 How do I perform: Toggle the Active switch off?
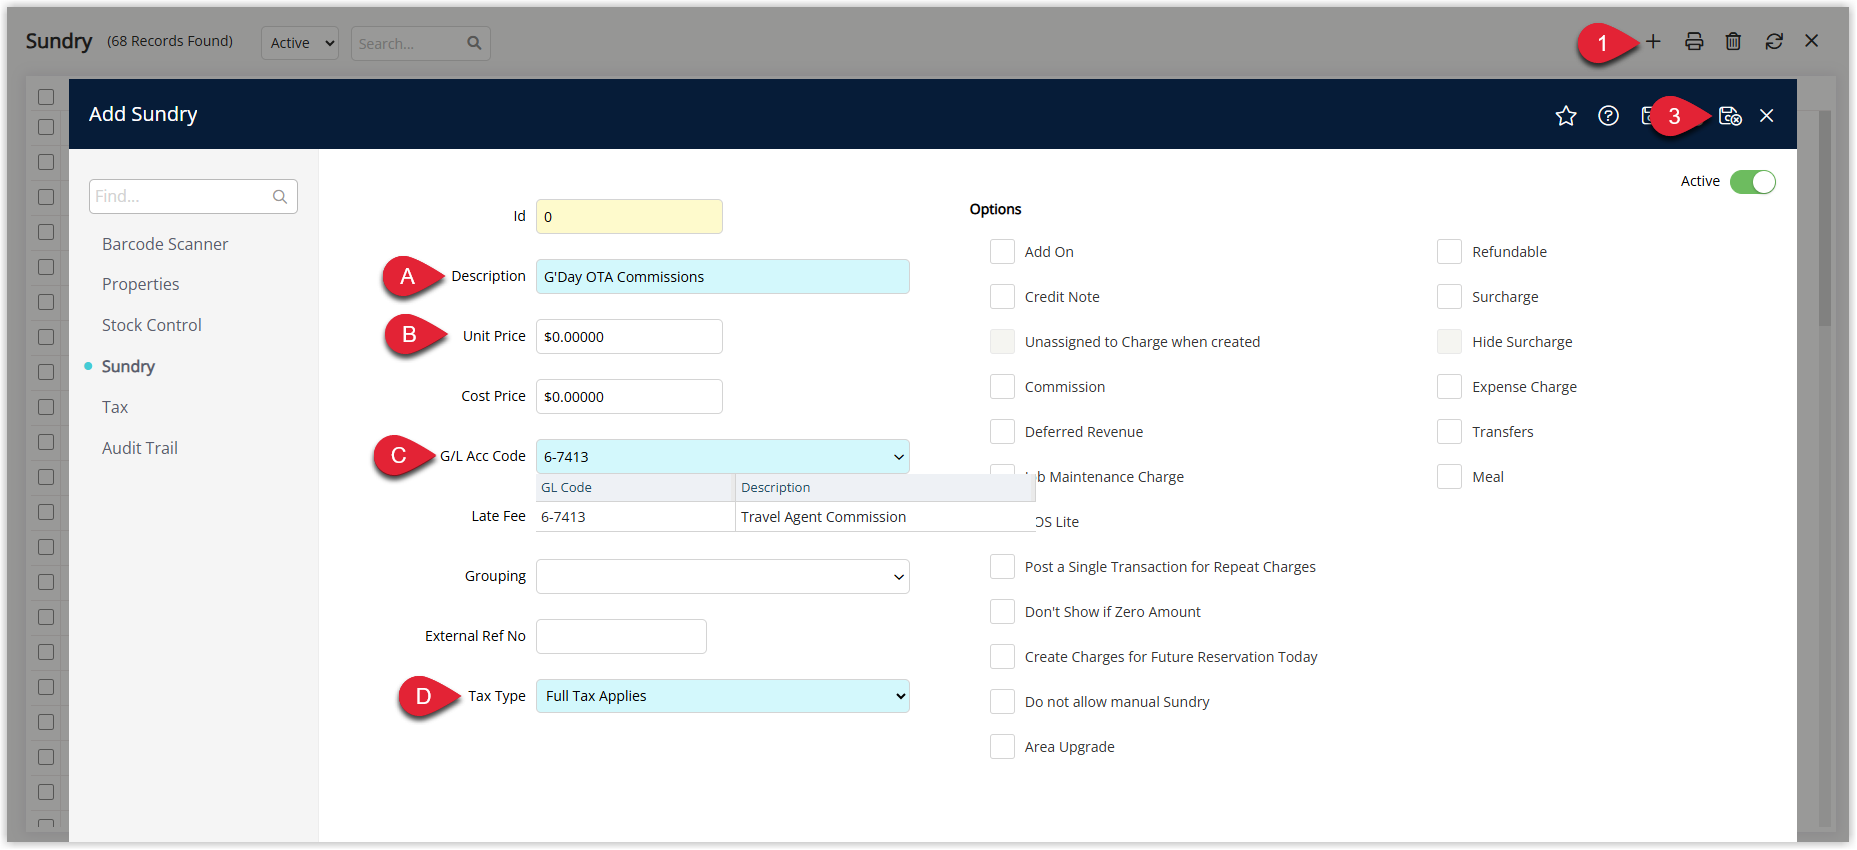pos(1753,182)
